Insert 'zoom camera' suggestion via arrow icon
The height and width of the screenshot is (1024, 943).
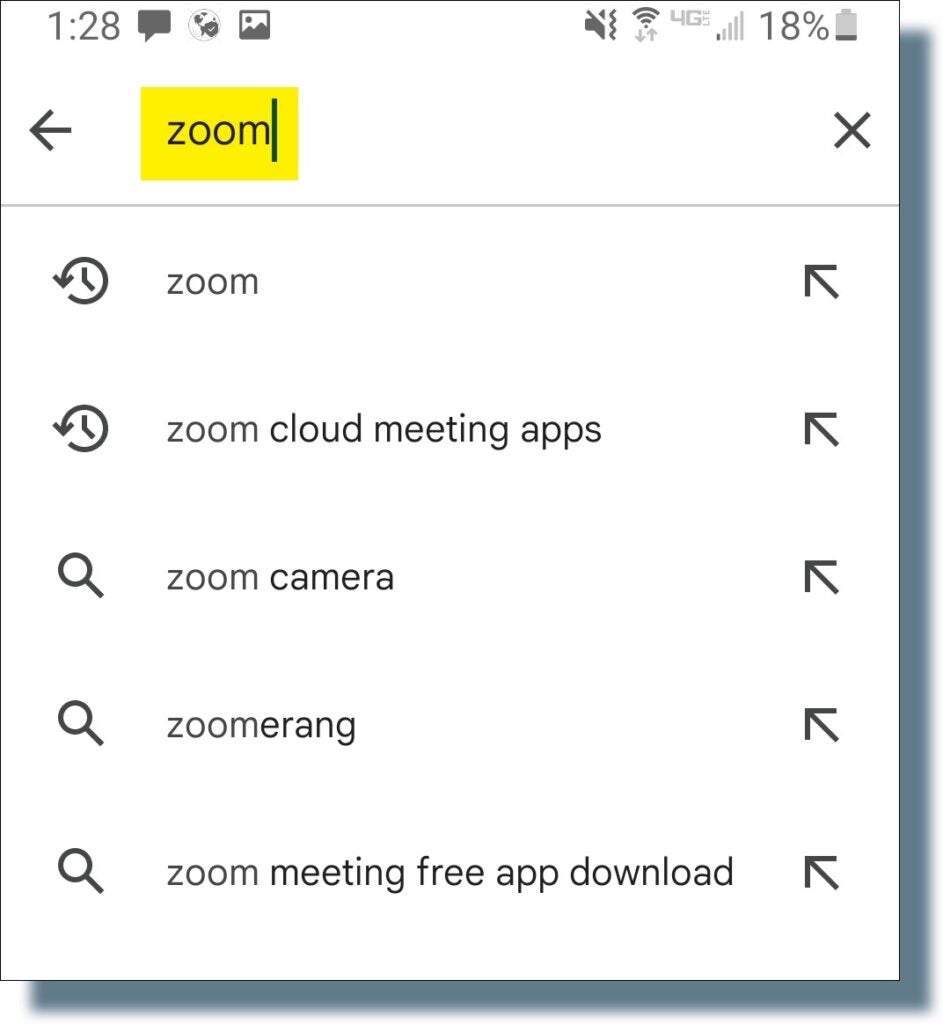tap(821, 577)
